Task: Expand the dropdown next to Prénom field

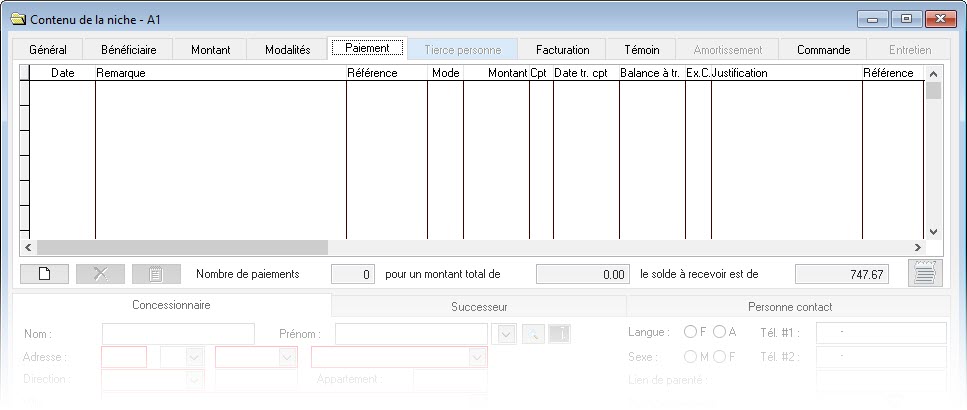Action: (506, 333)
